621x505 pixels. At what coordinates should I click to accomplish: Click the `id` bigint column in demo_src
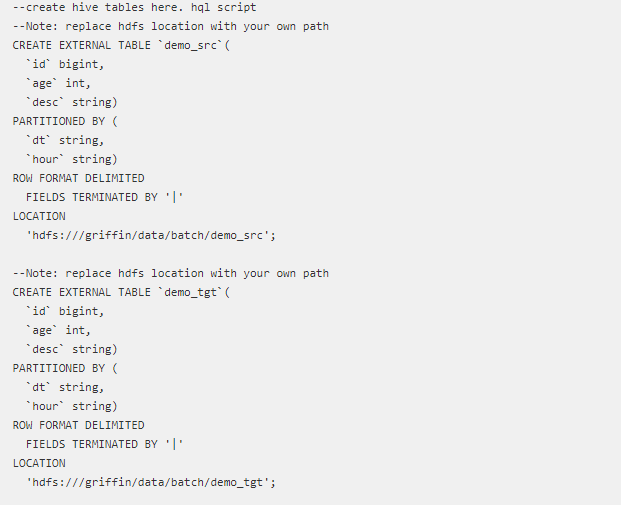(64, 64)
